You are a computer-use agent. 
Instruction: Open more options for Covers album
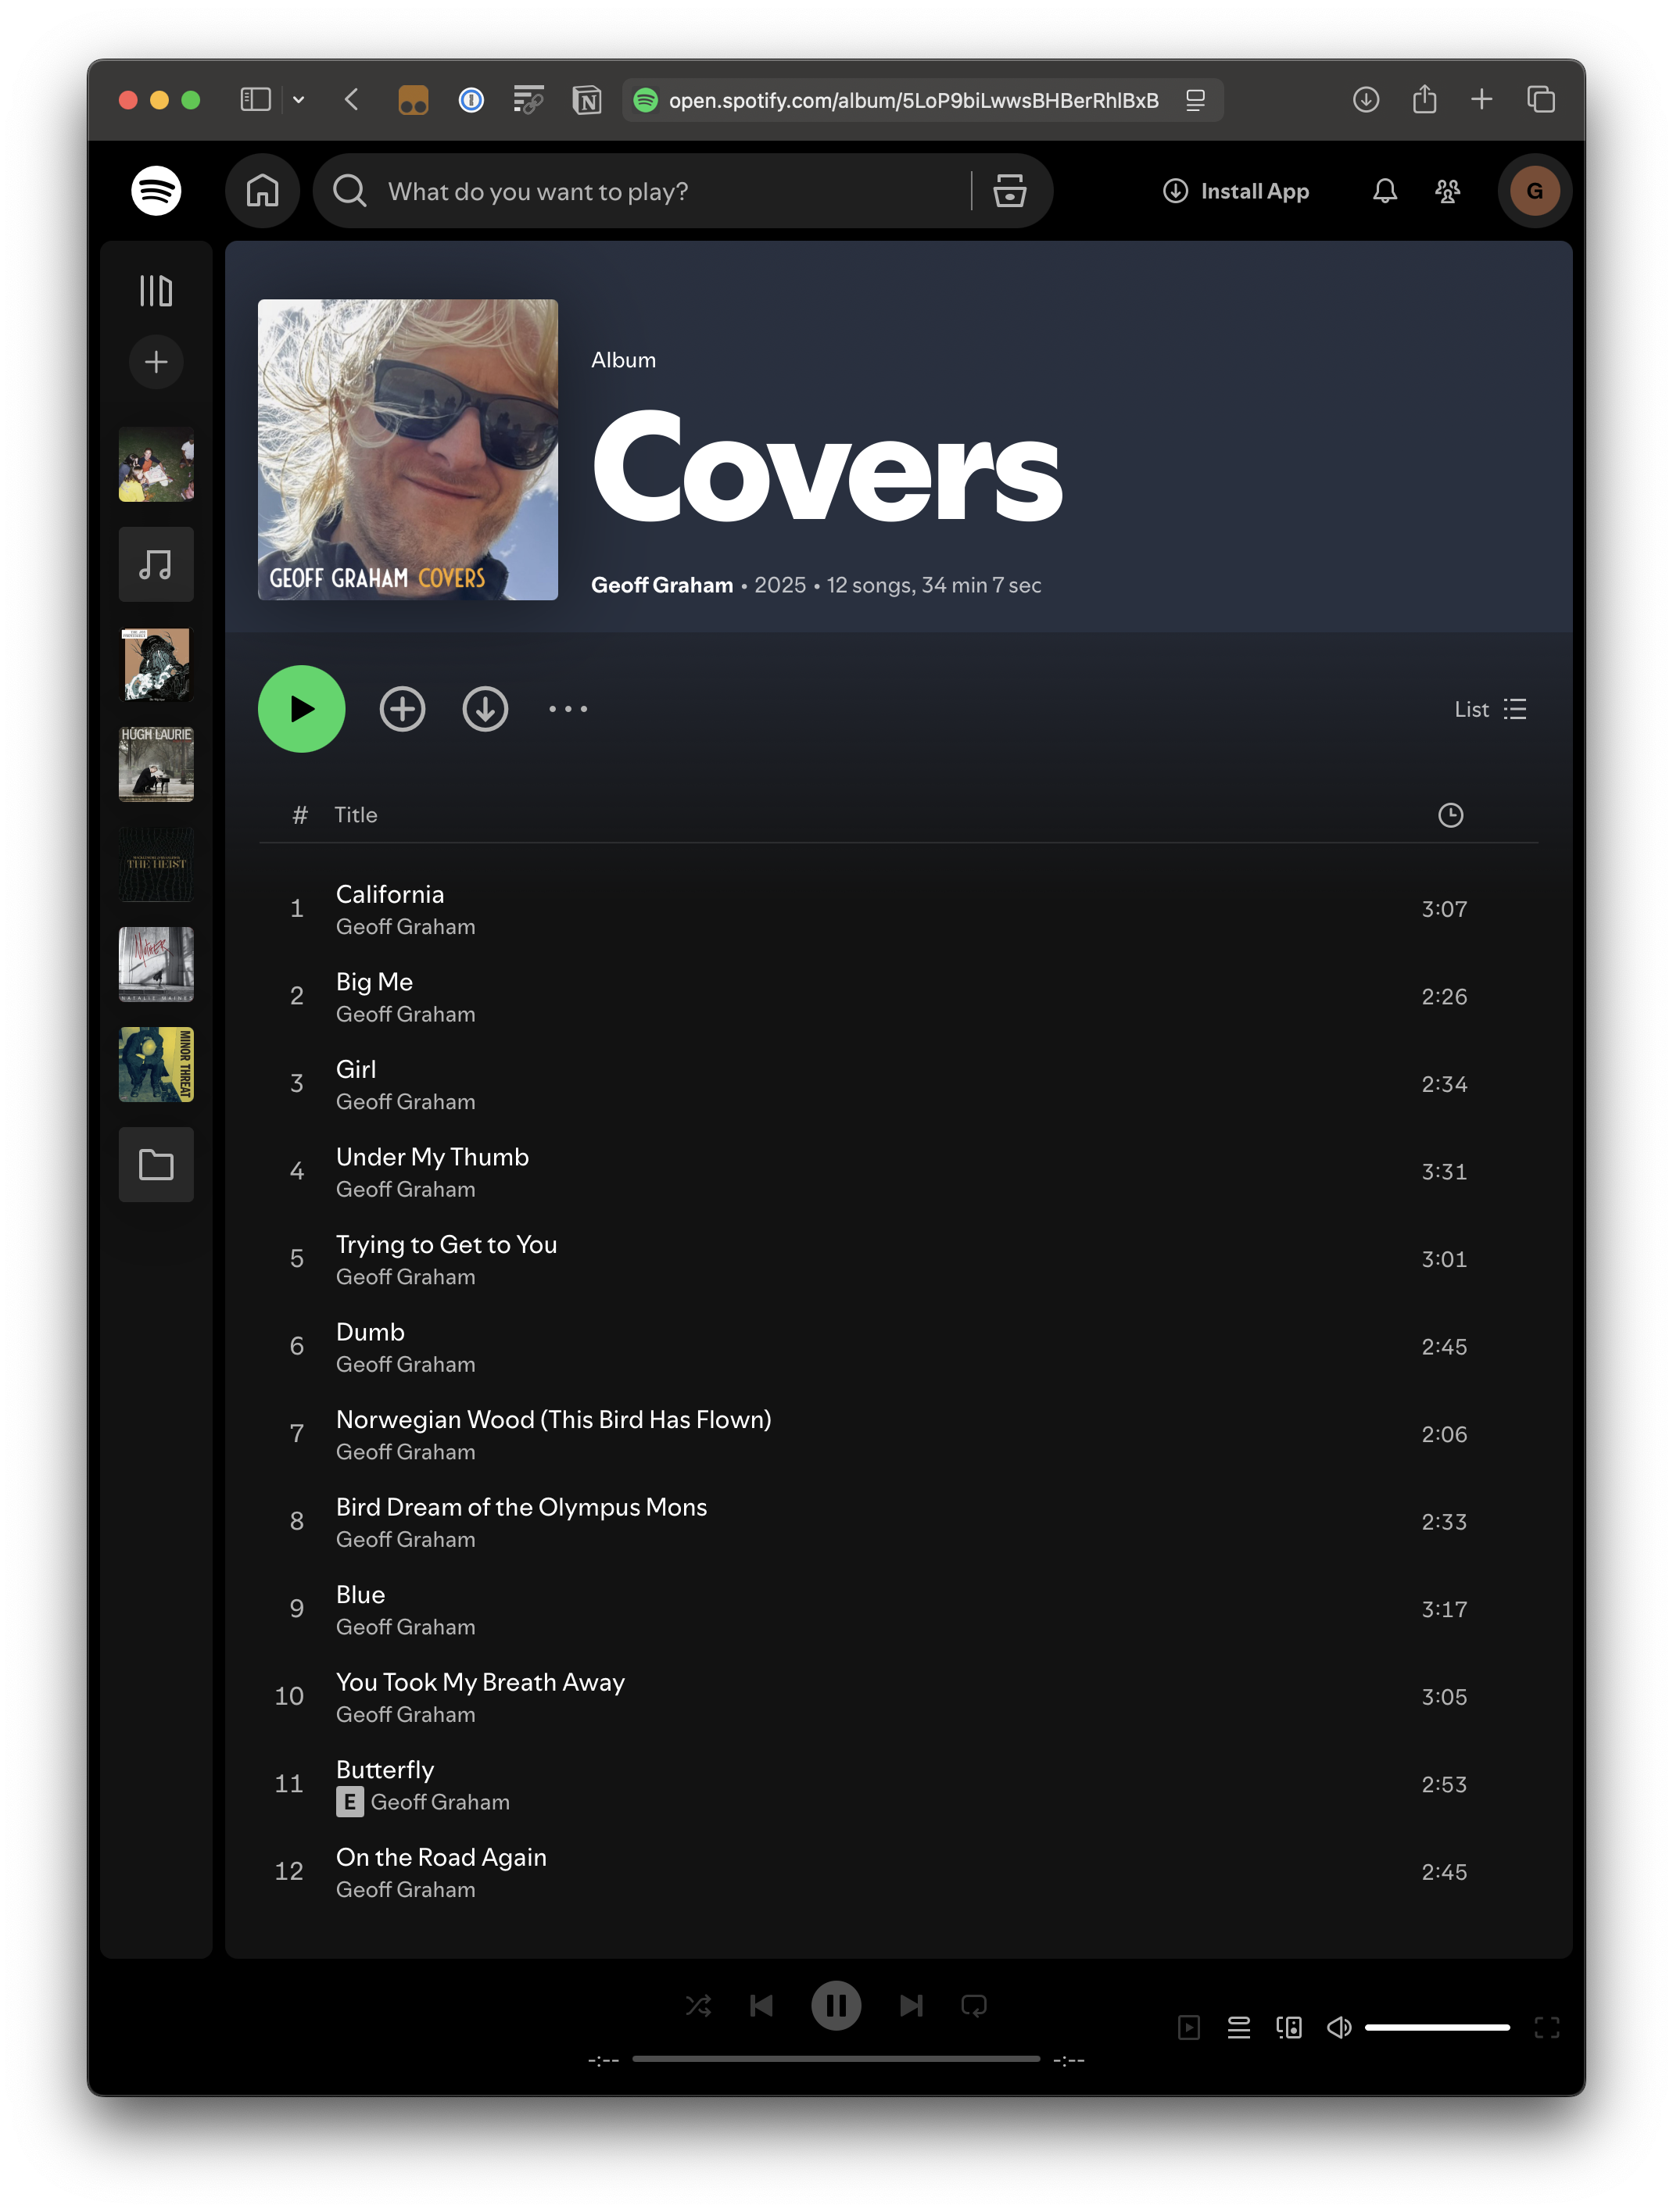coord(568,709)
